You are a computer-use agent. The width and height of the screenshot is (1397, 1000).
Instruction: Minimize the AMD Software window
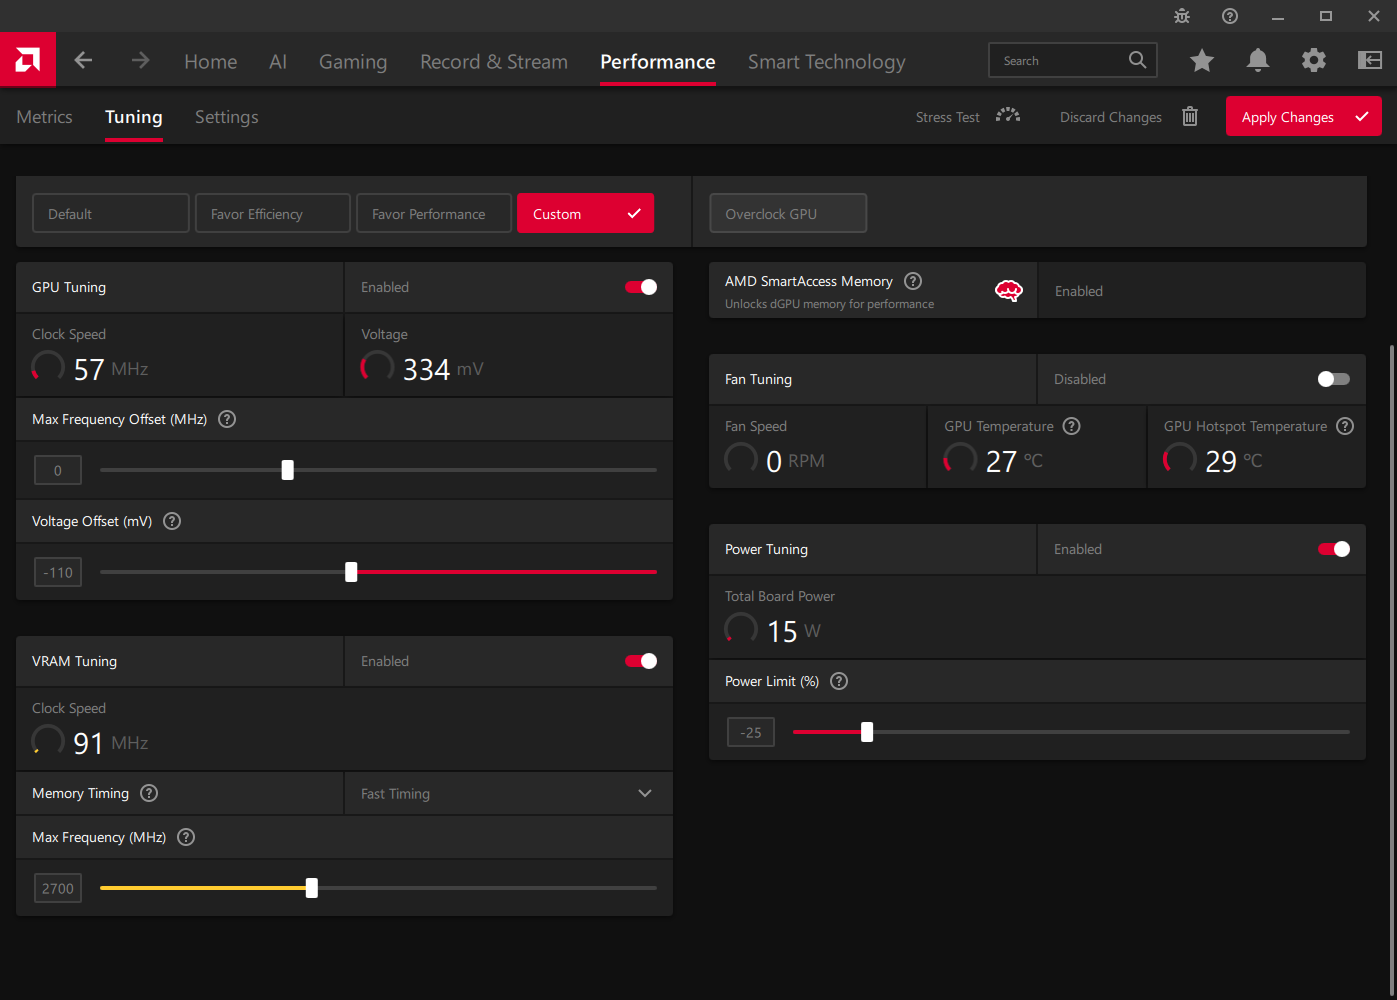[x=1278, y=16]
